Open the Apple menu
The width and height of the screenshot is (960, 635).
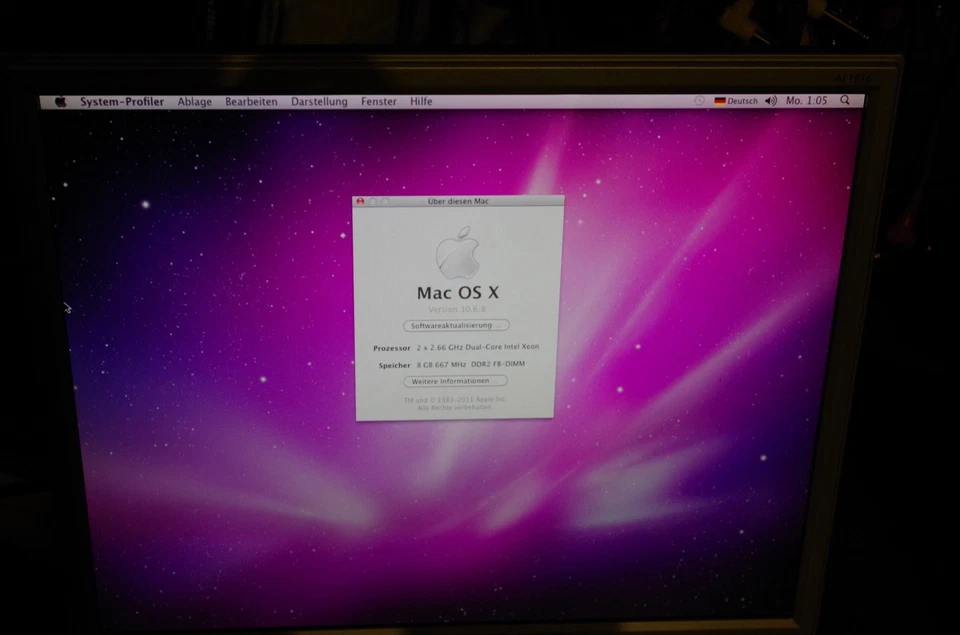pos(60,101)
